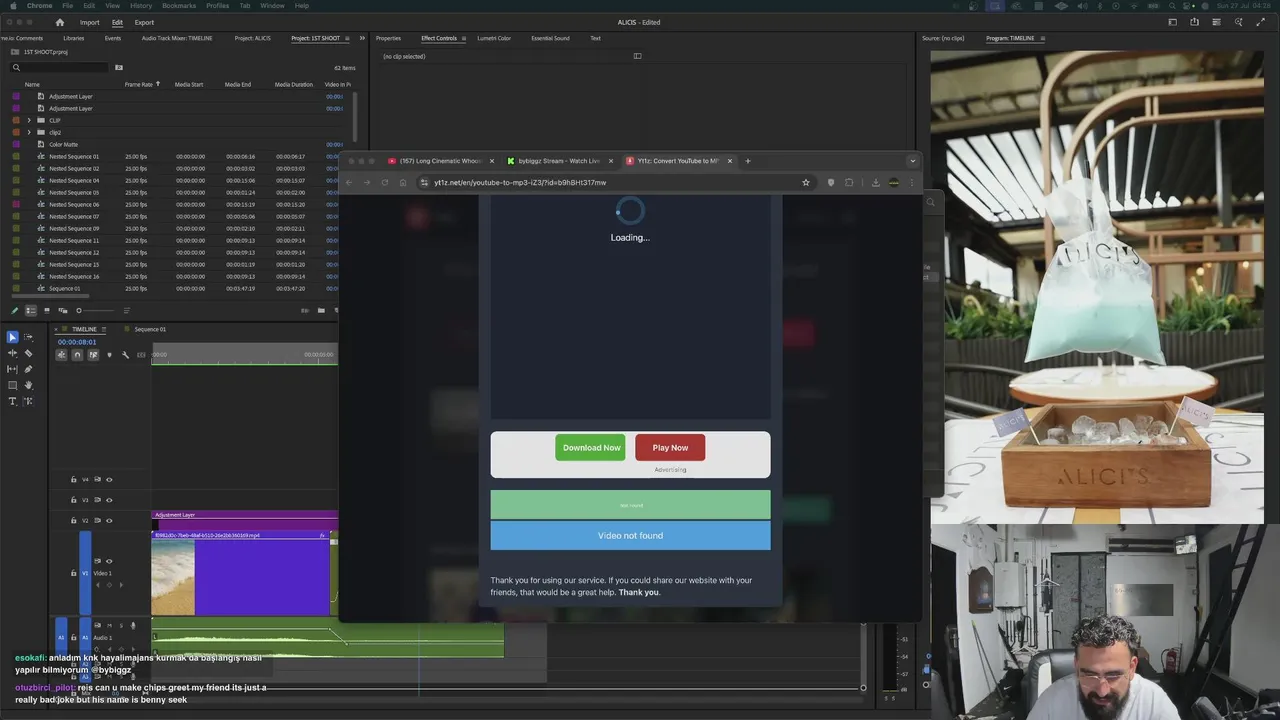Image resolution: width=1280 pixels, height=720 pixels.
Task: Click purple label swatch of Color Matte
Action: pos(16,144)
